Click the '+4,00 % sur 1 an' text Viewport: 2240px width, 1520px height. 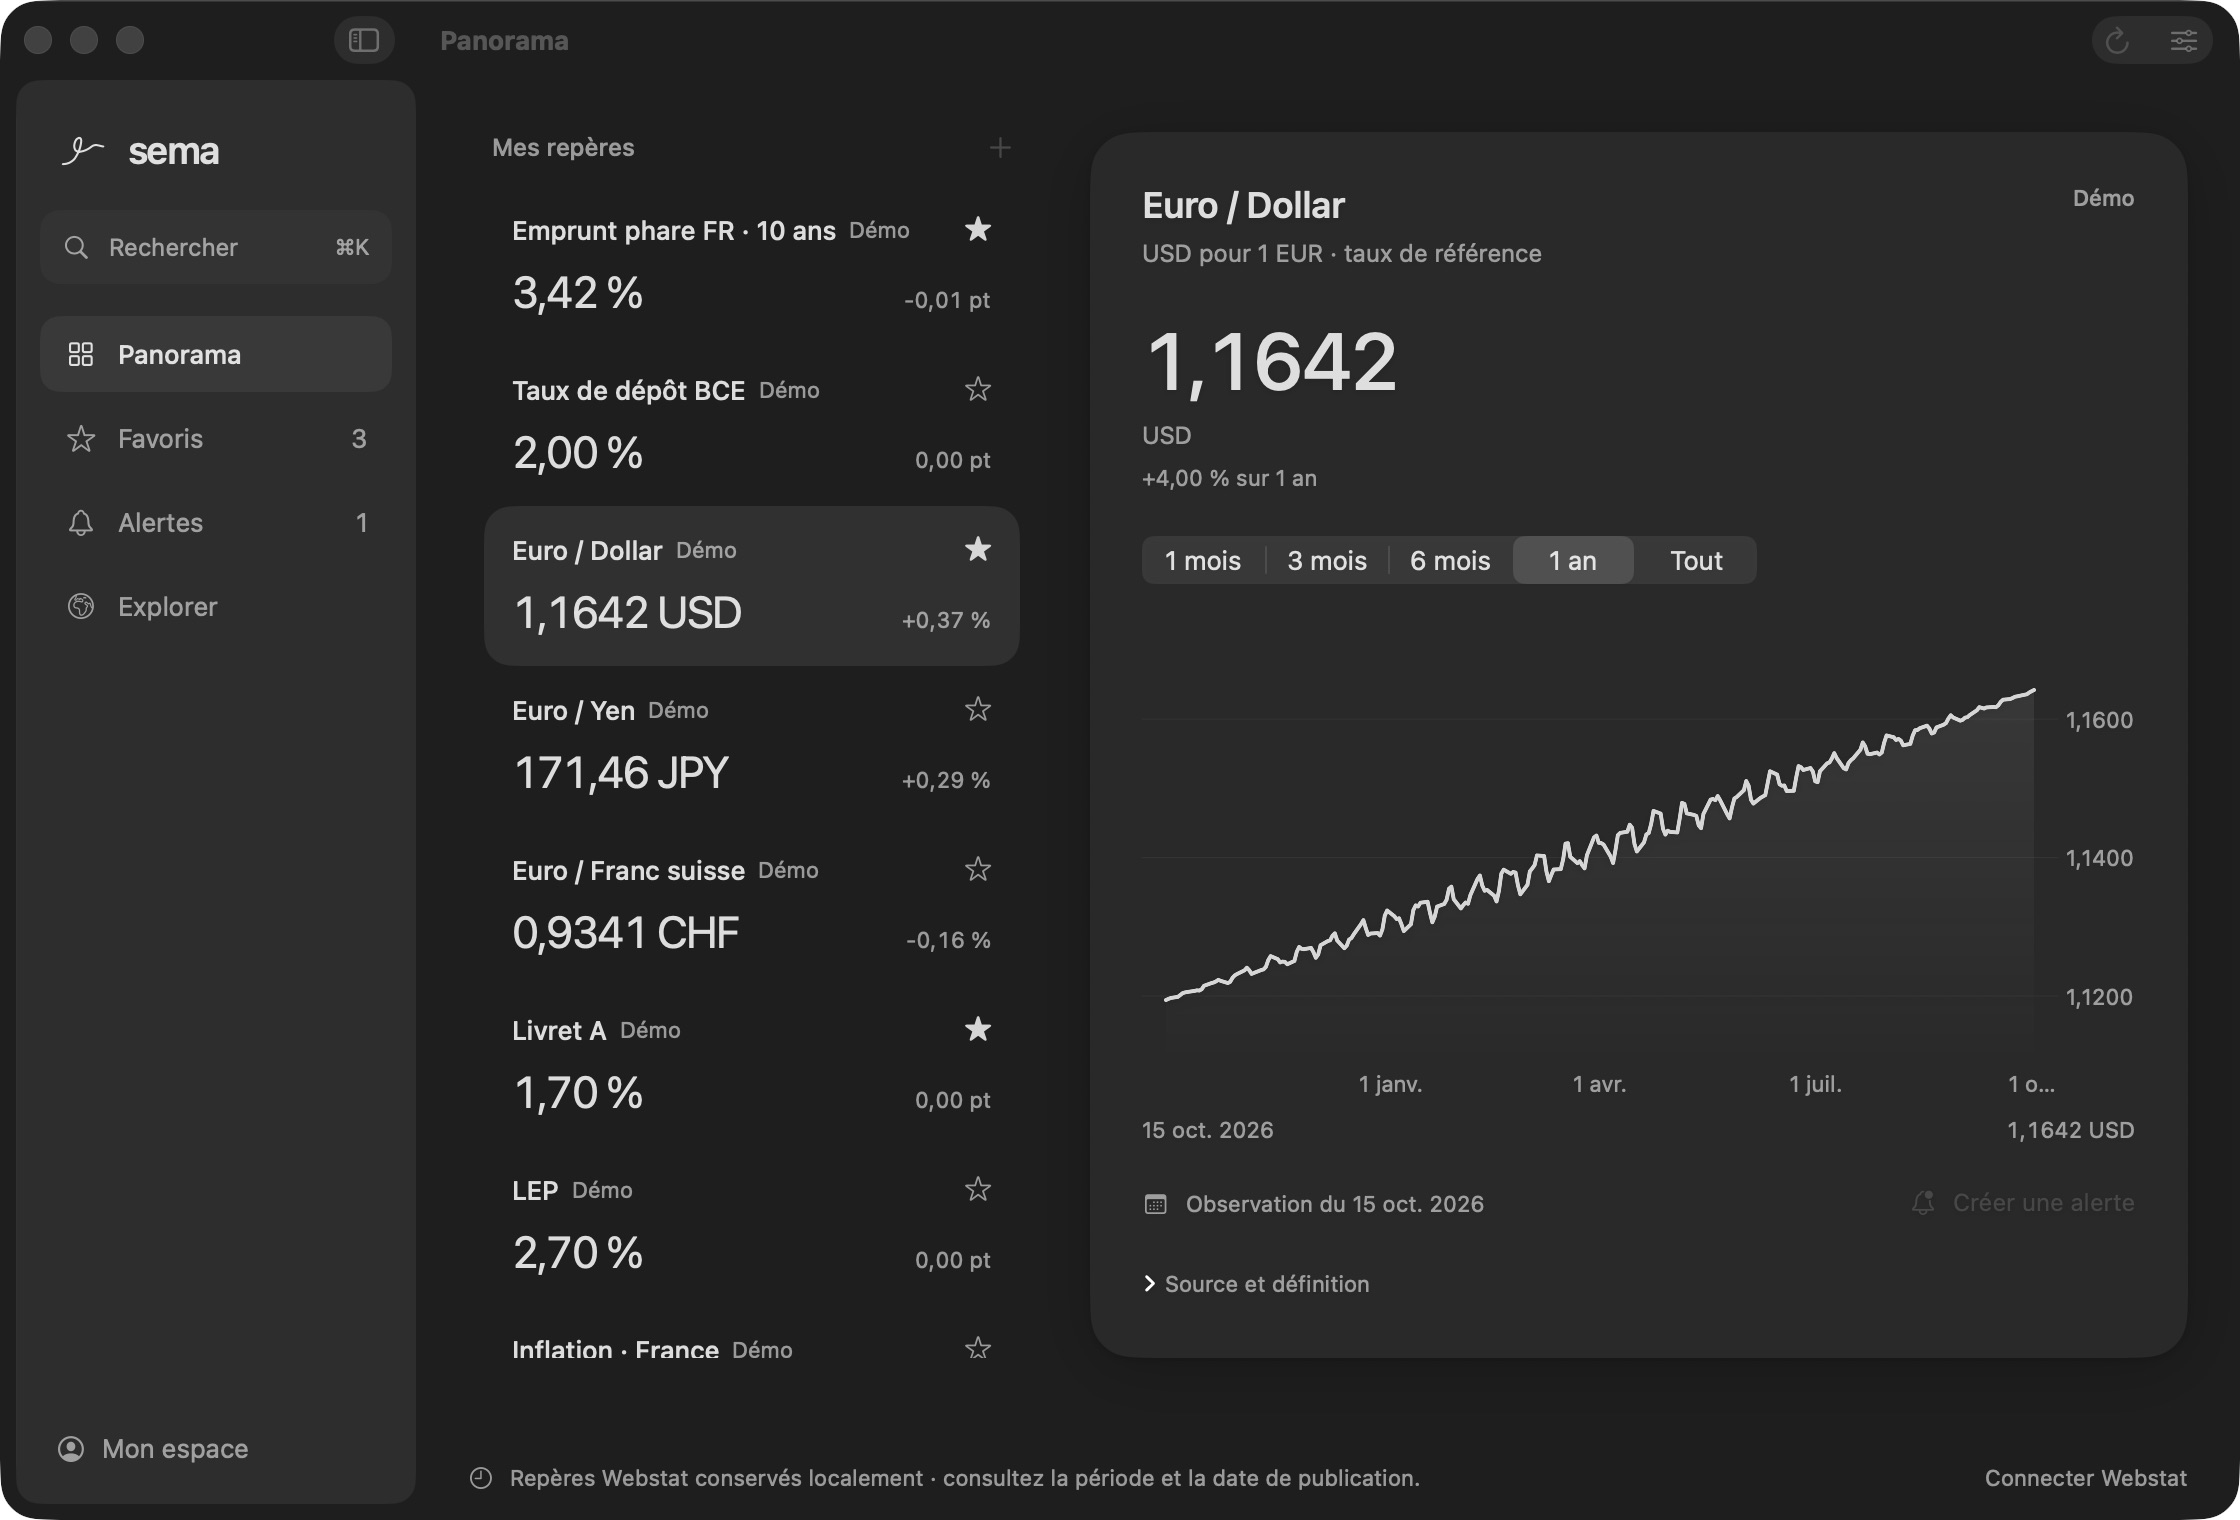coord(1229,478)
